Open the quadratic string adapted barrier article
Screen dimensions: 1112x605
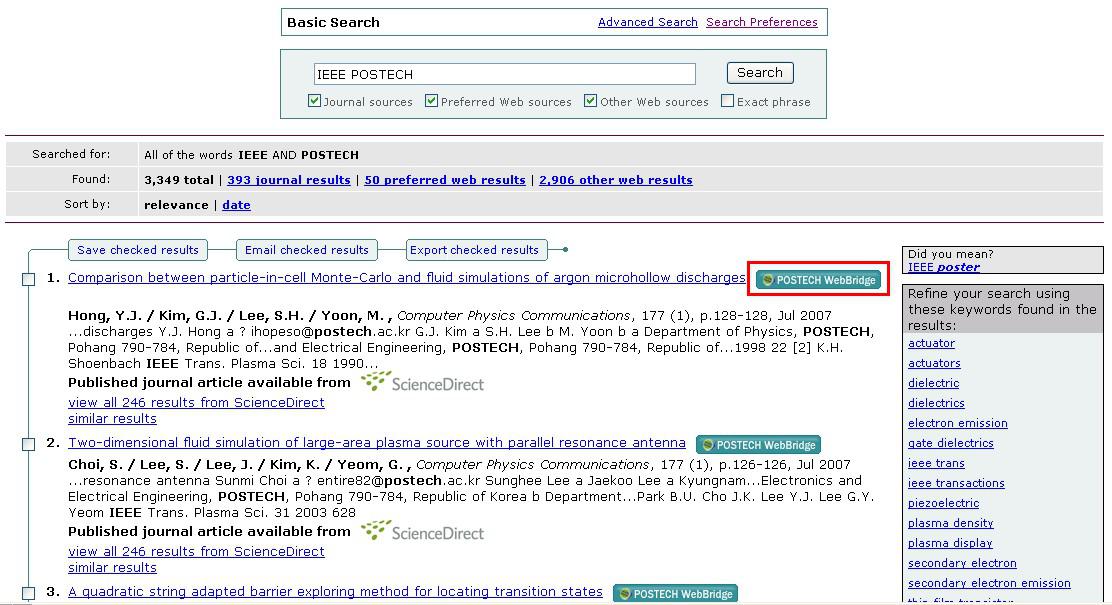tap(335, 592)
